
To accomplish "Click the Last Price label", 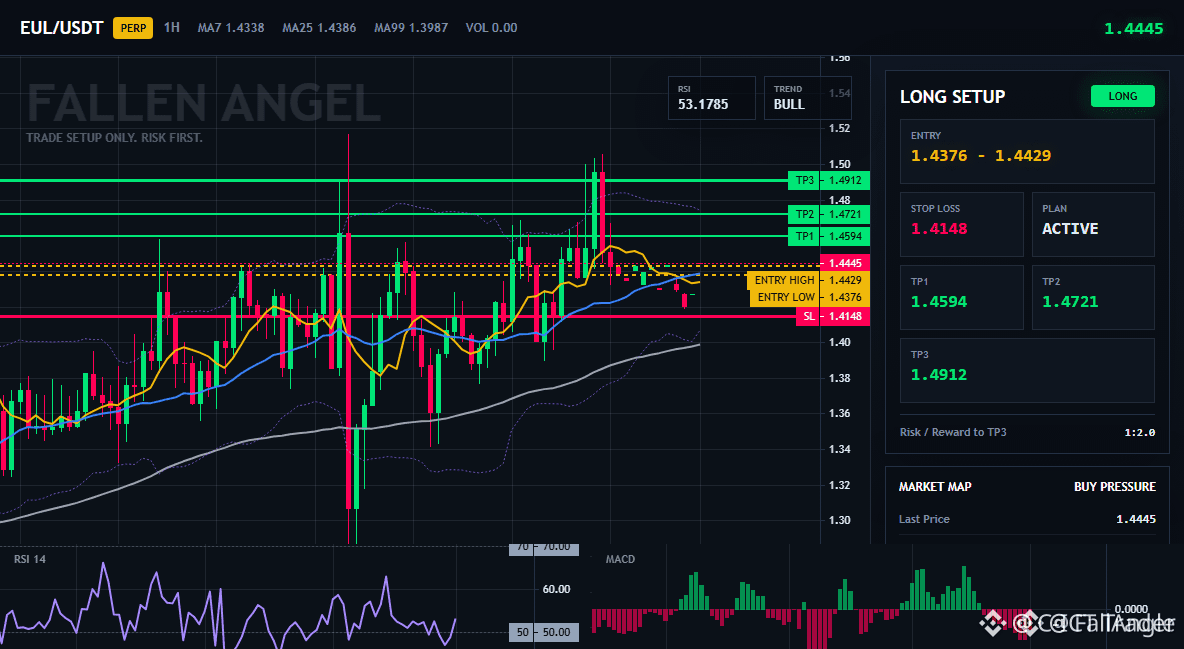I will pyautogui.click(x=924, y=519).
